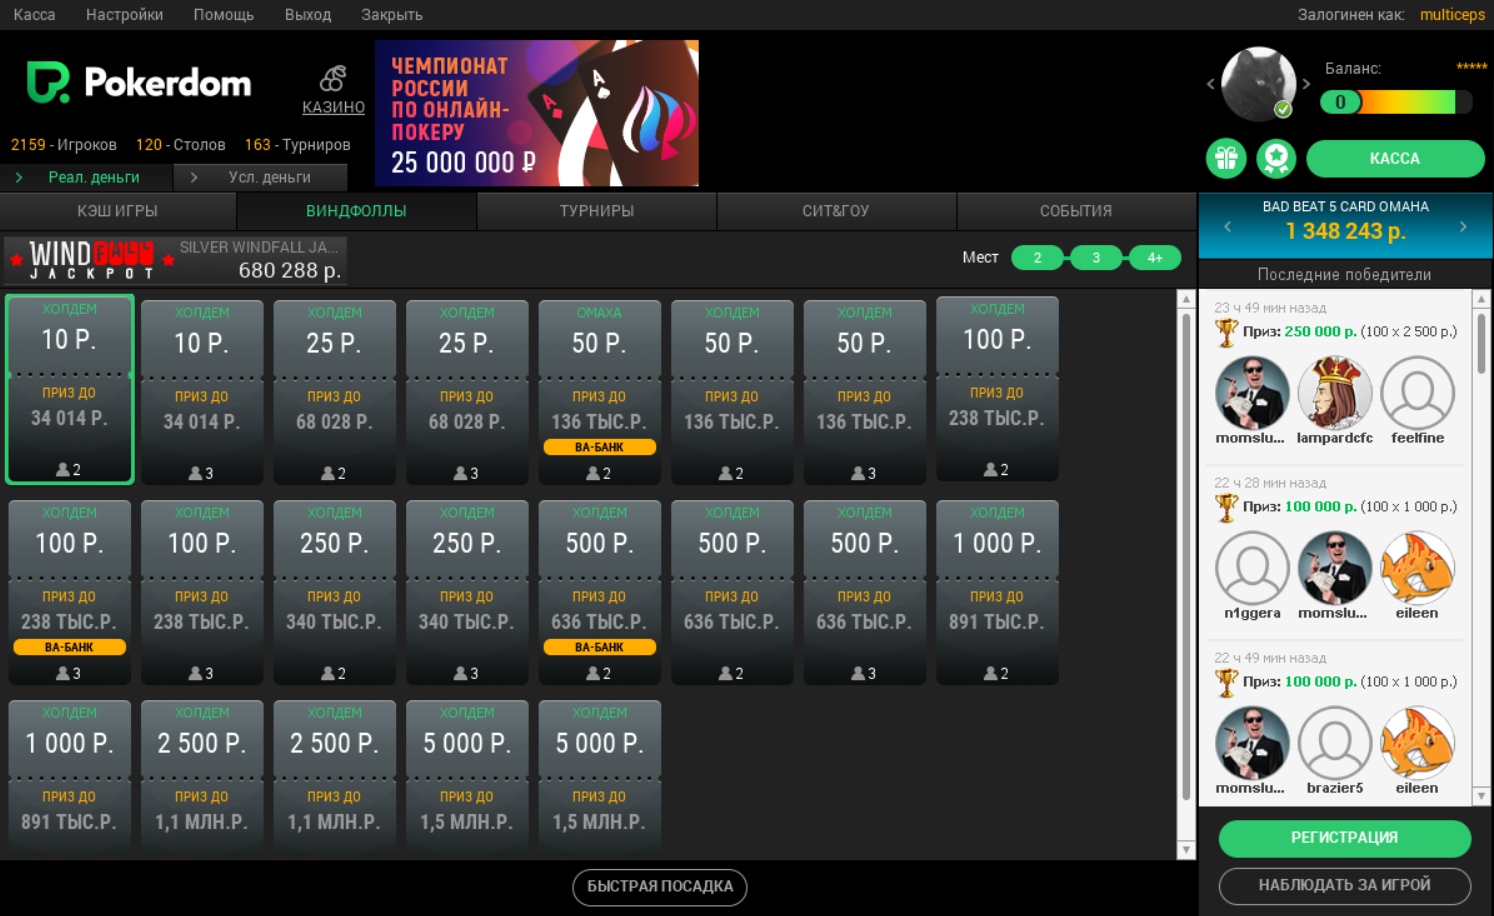1494x916 pixels.
Task: Show next avatar with right arrow
Action: coord(1306,84)
